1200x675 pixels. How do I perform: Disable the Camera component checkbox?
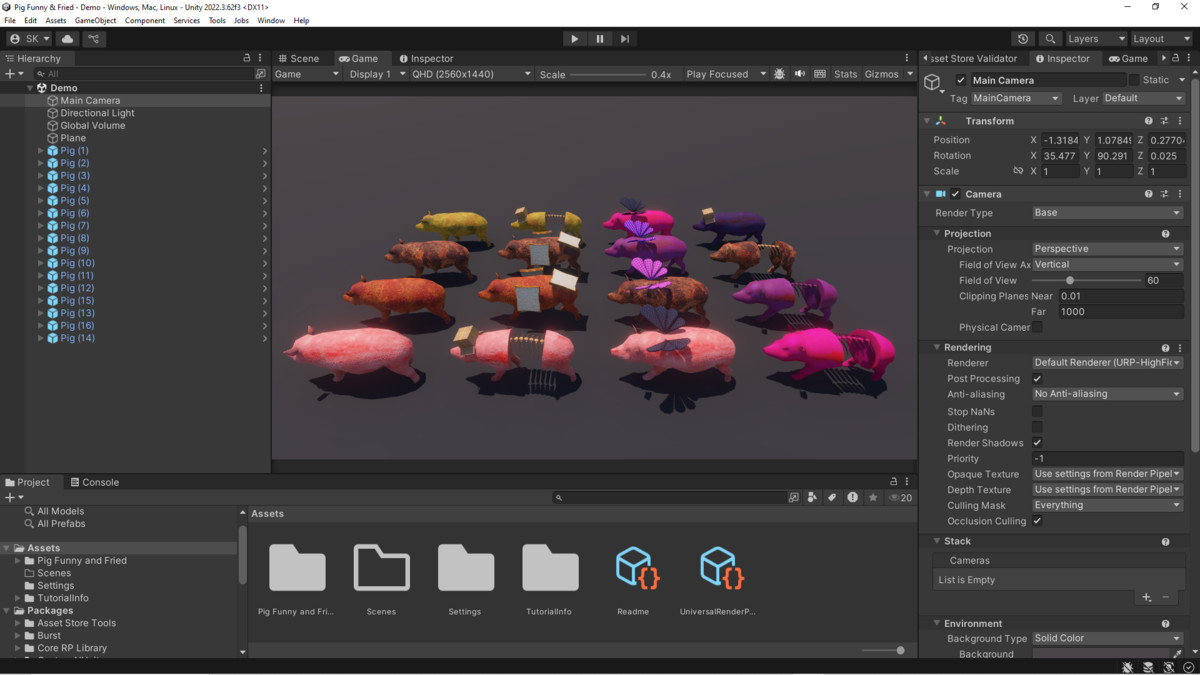[x=956, y=194]
